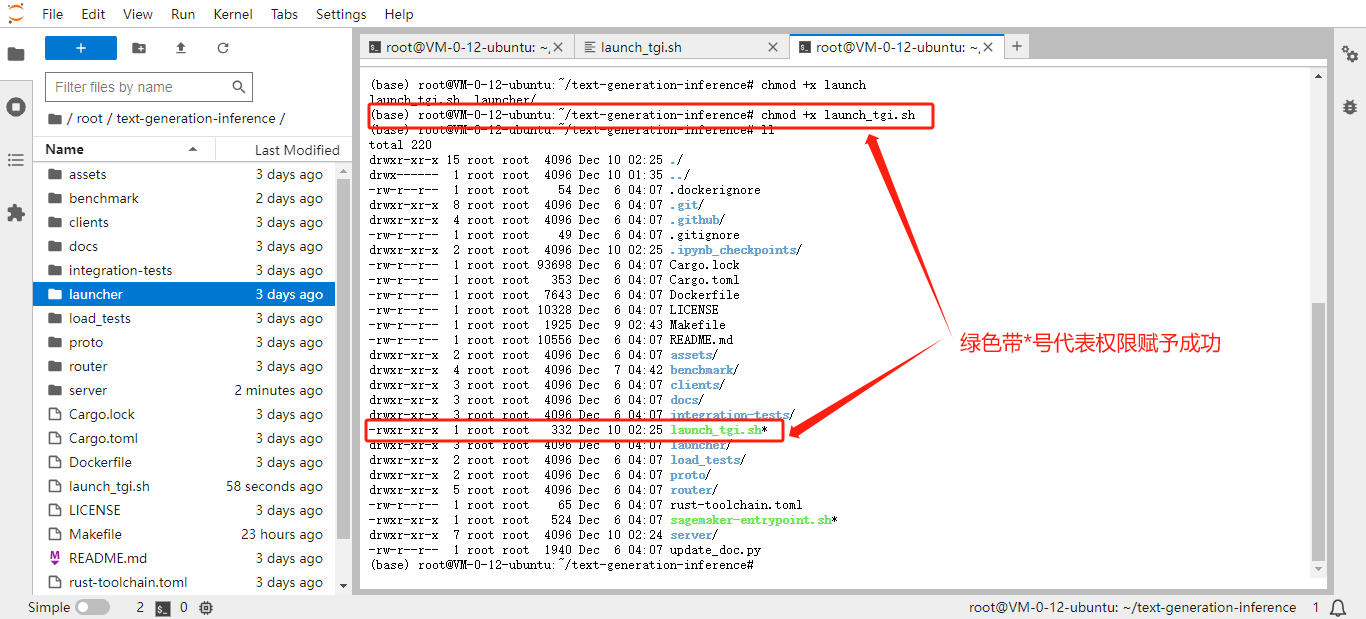The height and width of the screenshot is (619, 1366).
Task: Select the integration-tests folder
Action: (184, 270)
